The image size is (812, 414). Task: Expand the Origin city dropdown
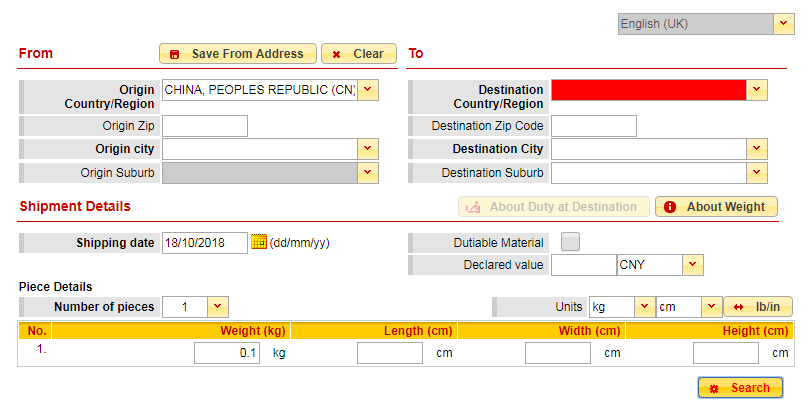[x=369, y=149]
